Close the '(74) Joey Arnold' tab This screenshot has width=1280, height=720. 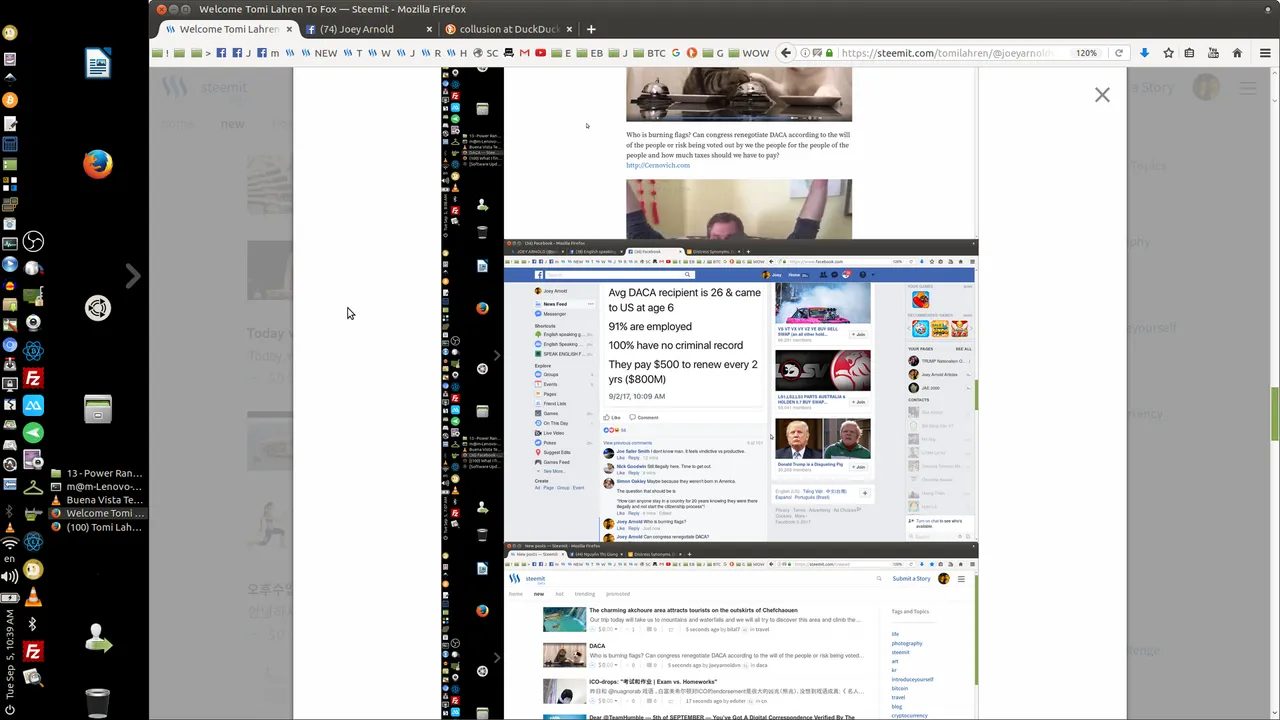(x=429, y=29)
